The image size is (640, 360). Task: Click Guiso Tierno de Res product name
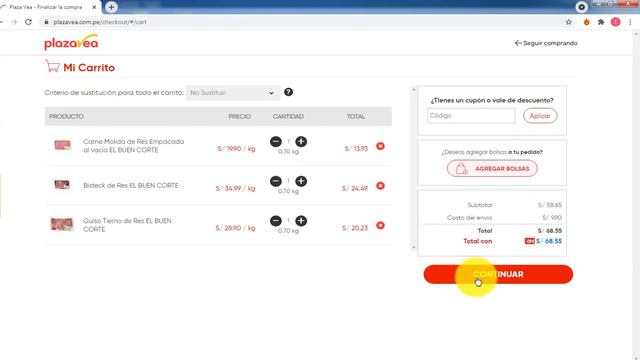pos(127,225)
